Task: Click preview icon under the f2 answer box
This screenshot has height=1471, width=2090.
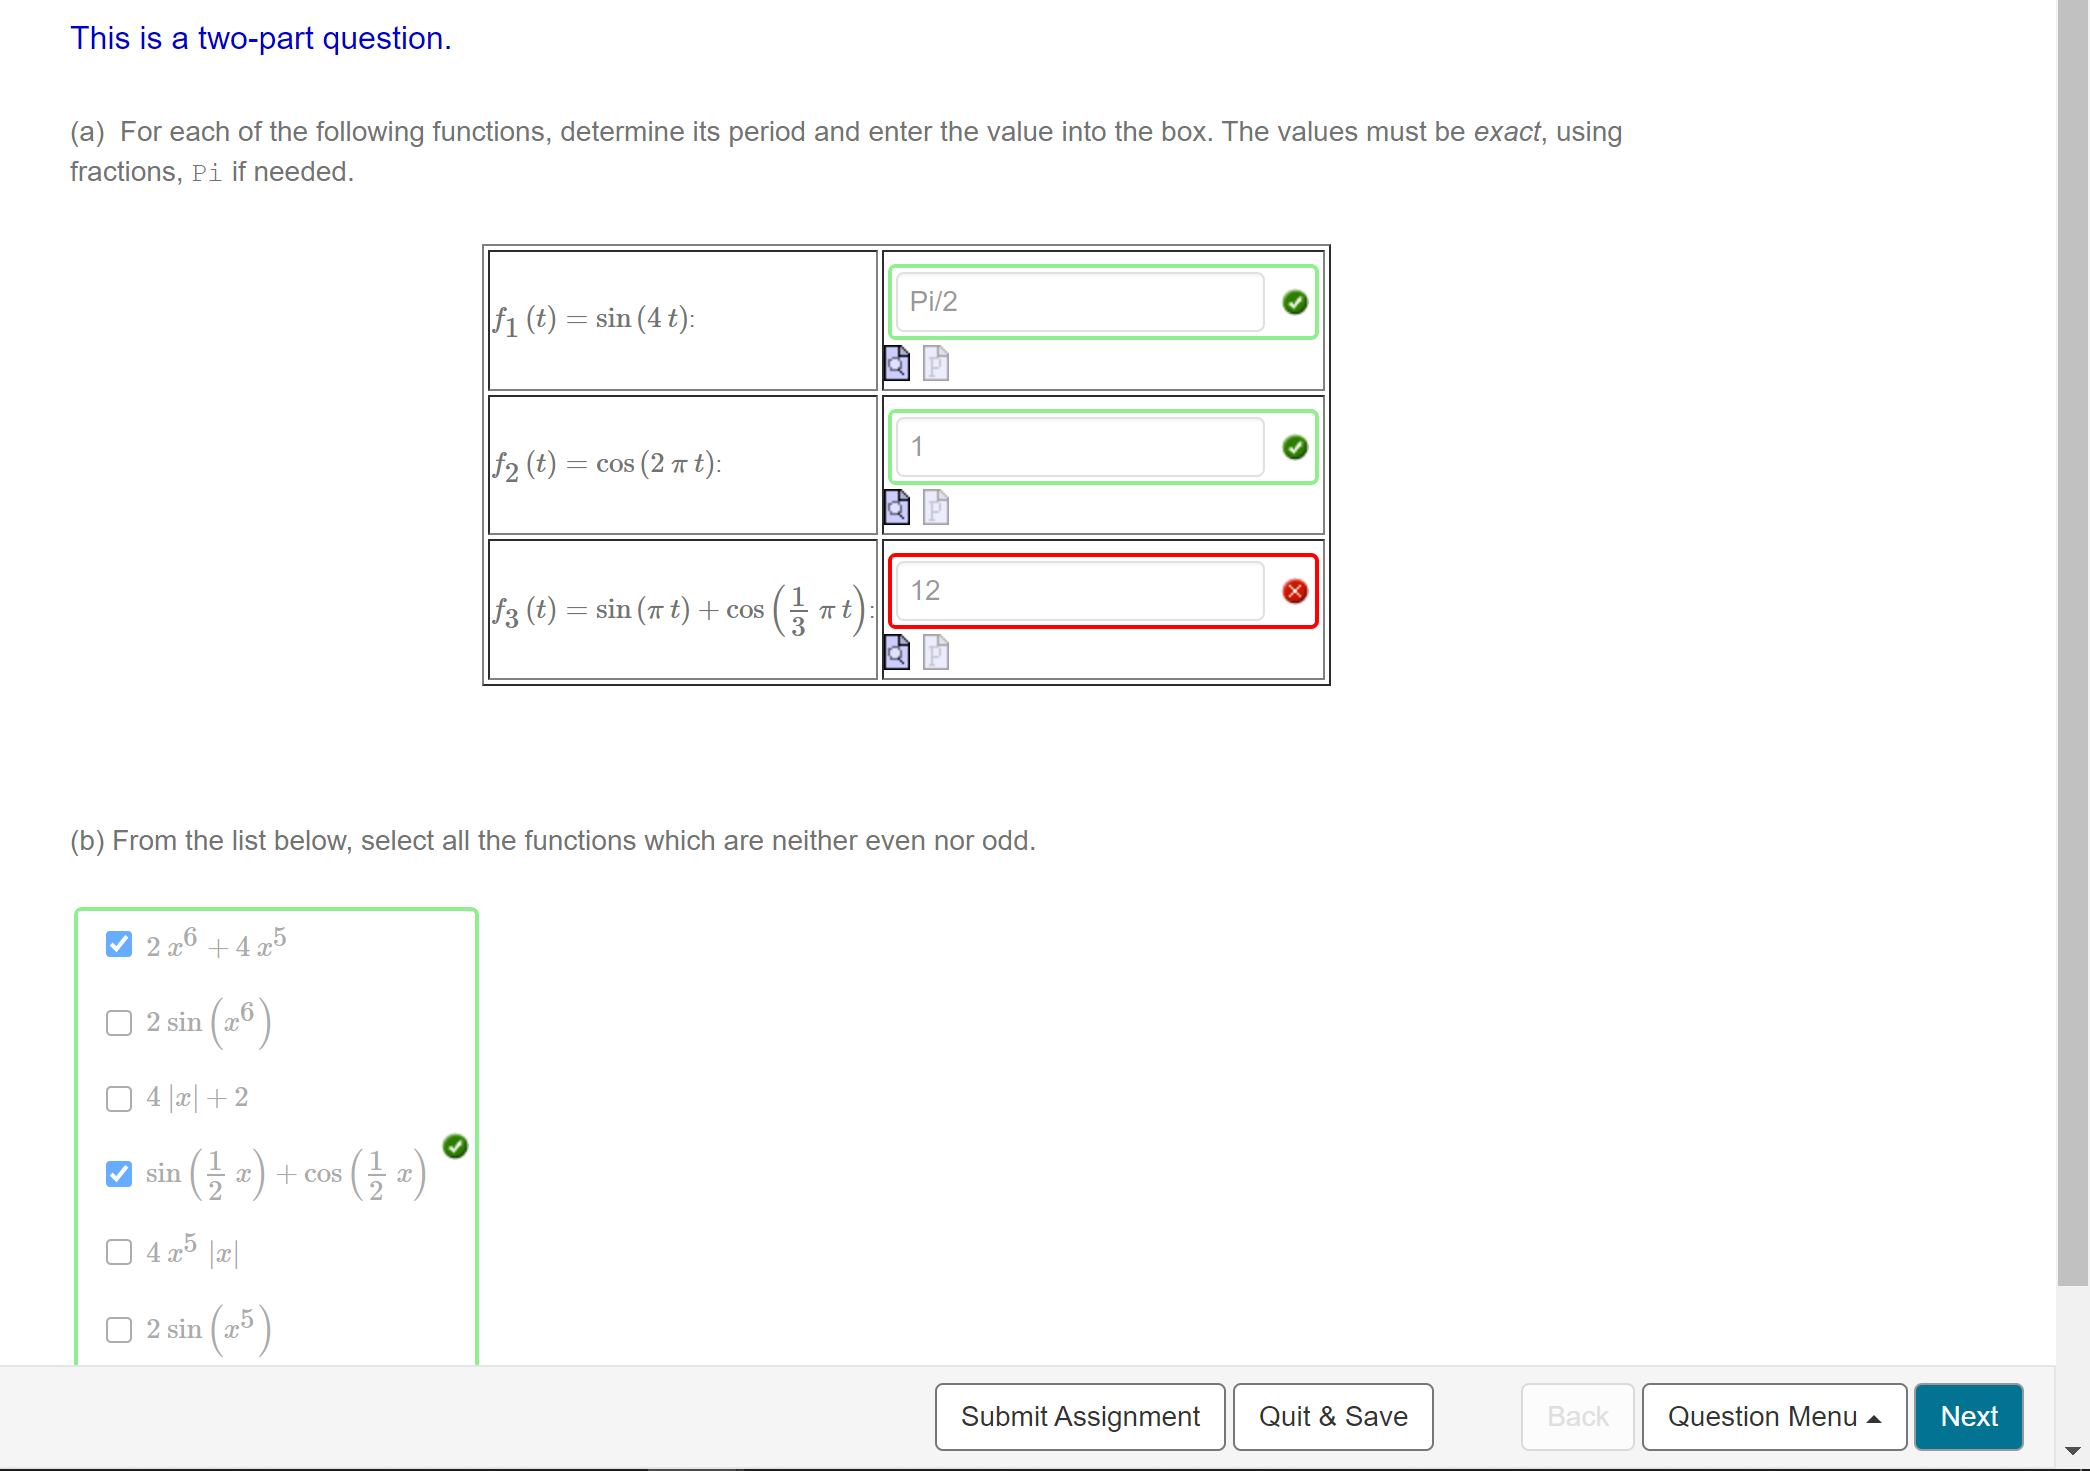Action: (897, 508)
